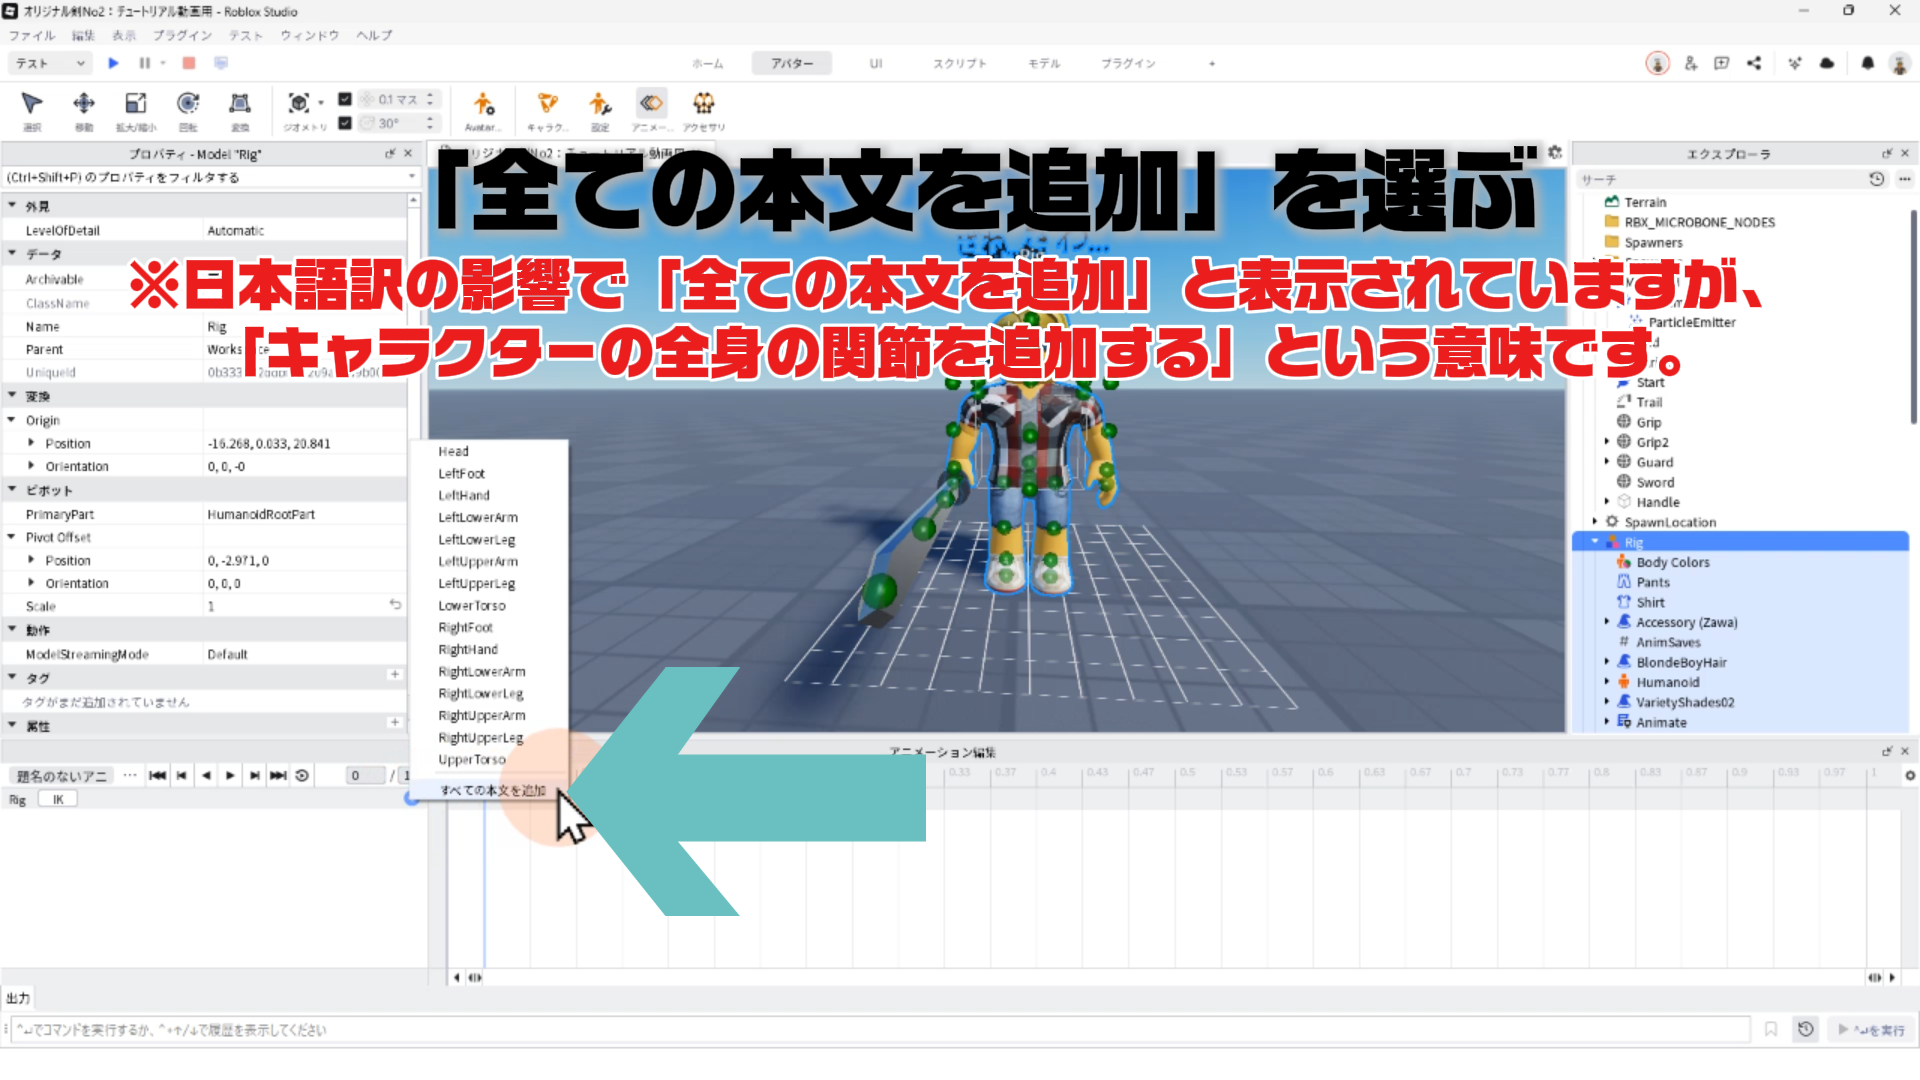Choose すべての本文を追加 in the popup menu
The height and width of the screenshot is (1080, 1920).
point(493,790)
